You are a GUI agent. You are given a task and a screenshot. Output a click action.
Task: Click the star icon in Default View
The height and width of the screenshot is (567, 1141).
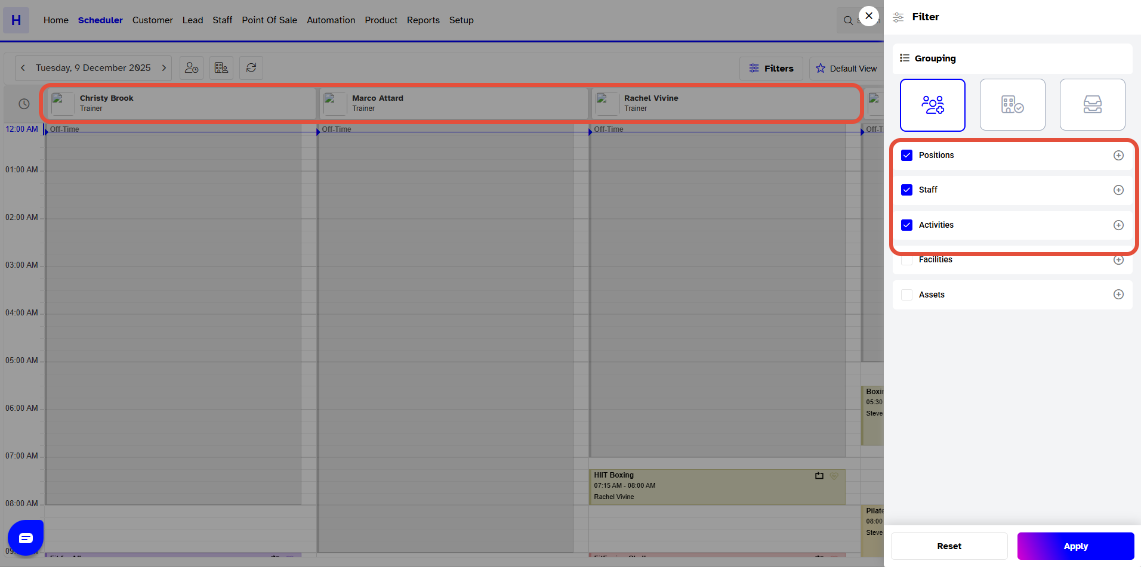[821, 68]
